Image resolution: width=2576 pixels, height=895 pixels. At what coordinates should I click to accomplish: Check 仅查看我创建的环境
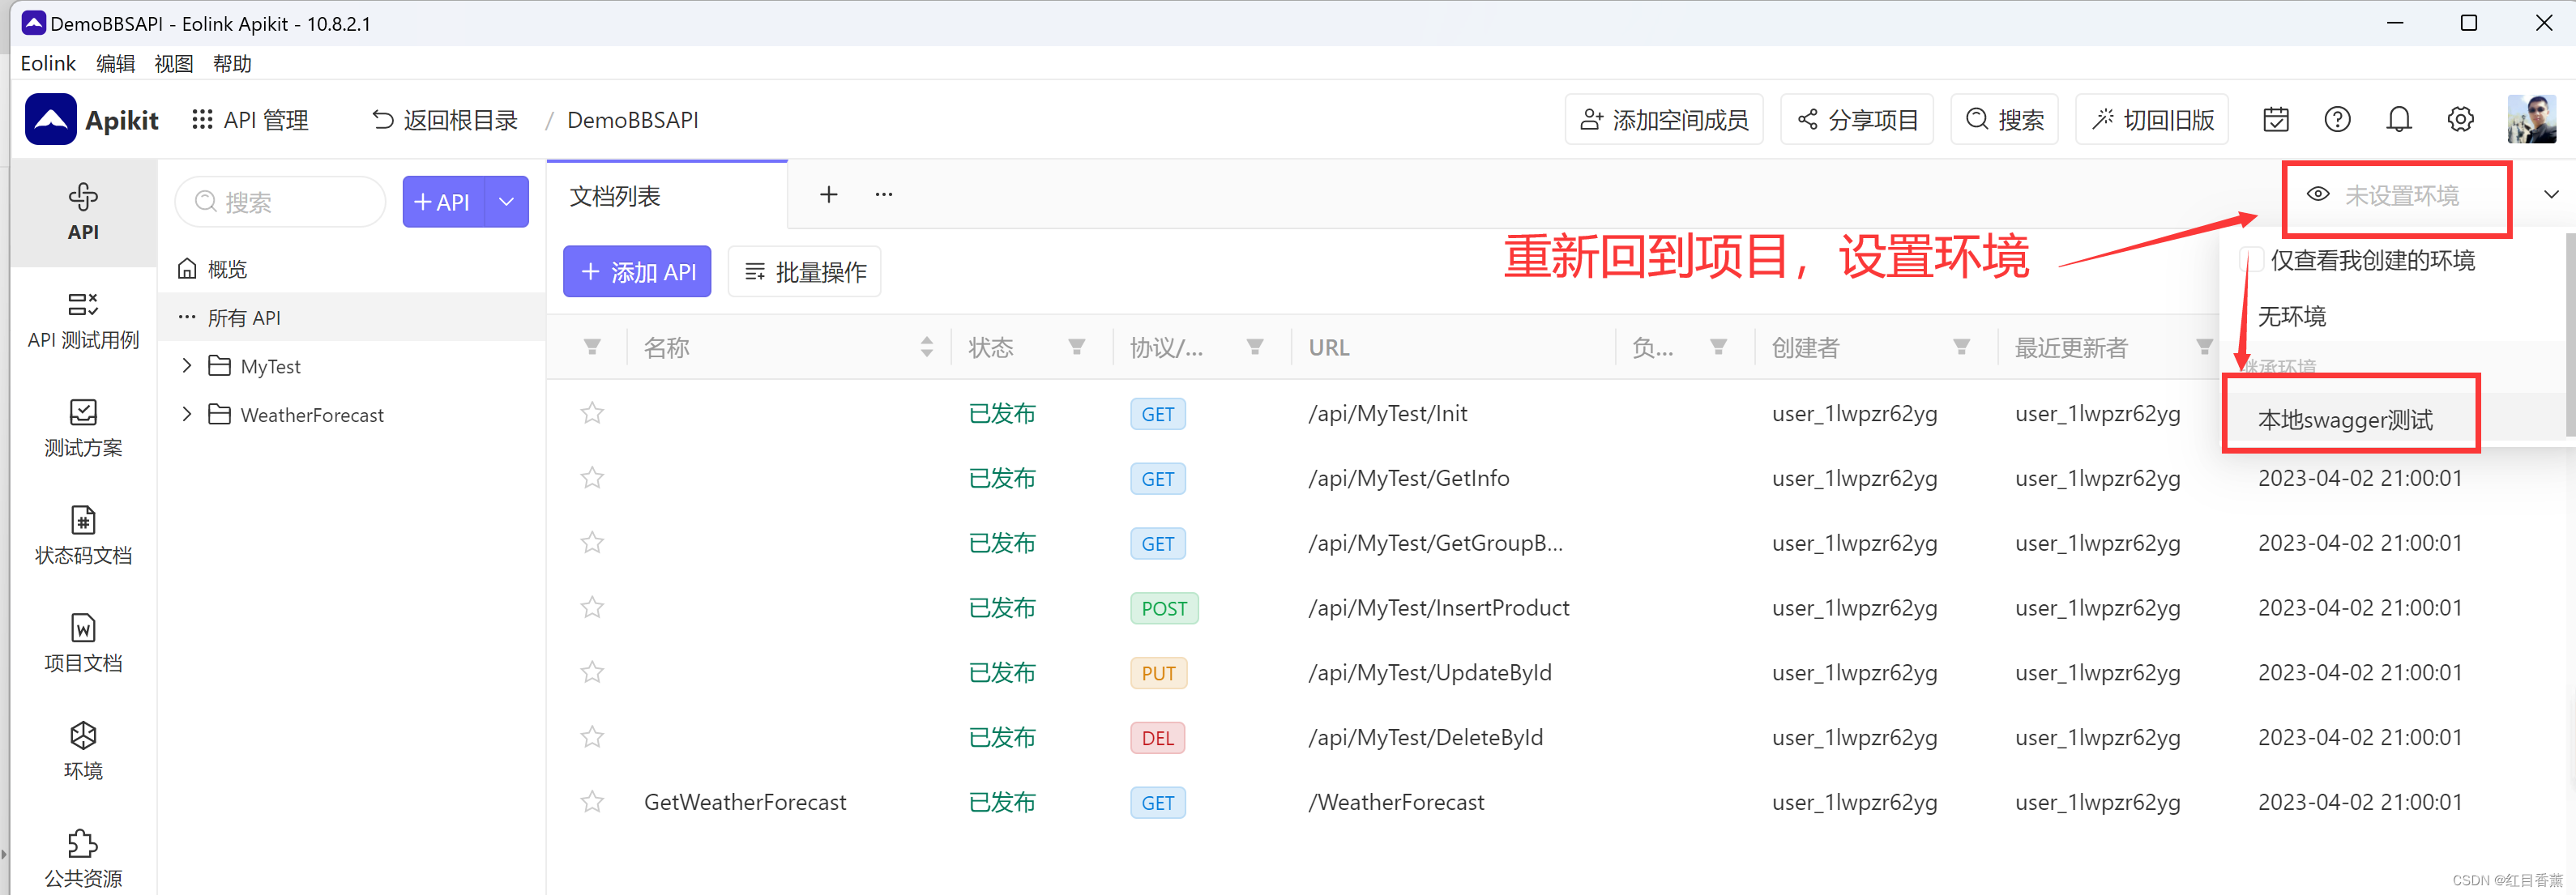(x=2251, y=259)
